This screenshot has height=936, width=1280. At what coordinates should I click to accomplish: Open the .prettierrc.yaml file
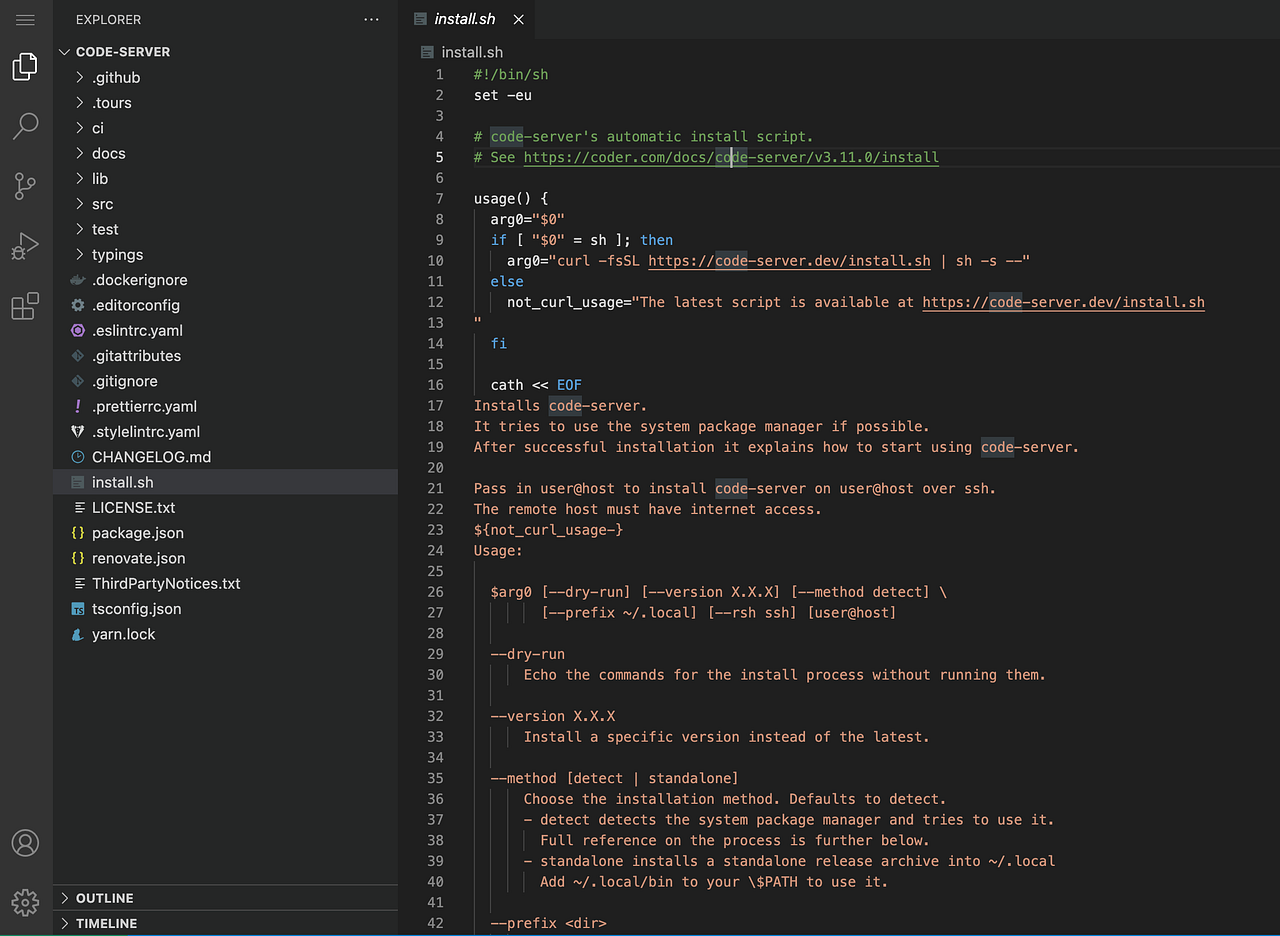click(226, 407)
